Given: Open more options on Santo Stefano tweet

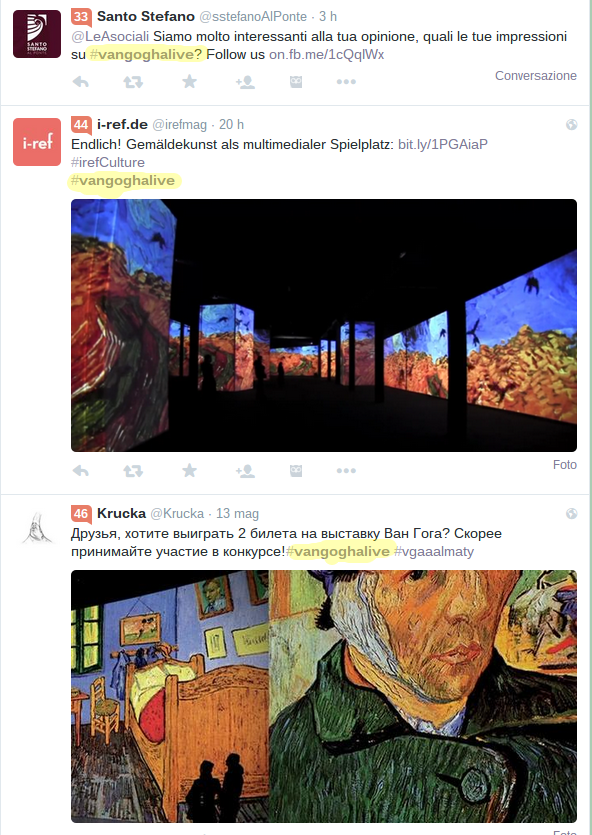Looking at the screenshot, I should tap(346, 82).
